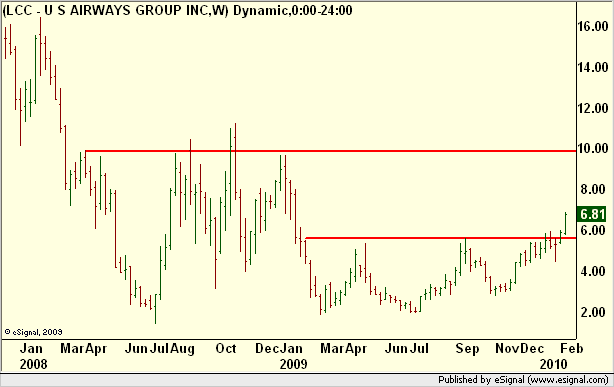Click the upper red resistance line near 10.00
The image size is (614, 387).
point(330,151)
